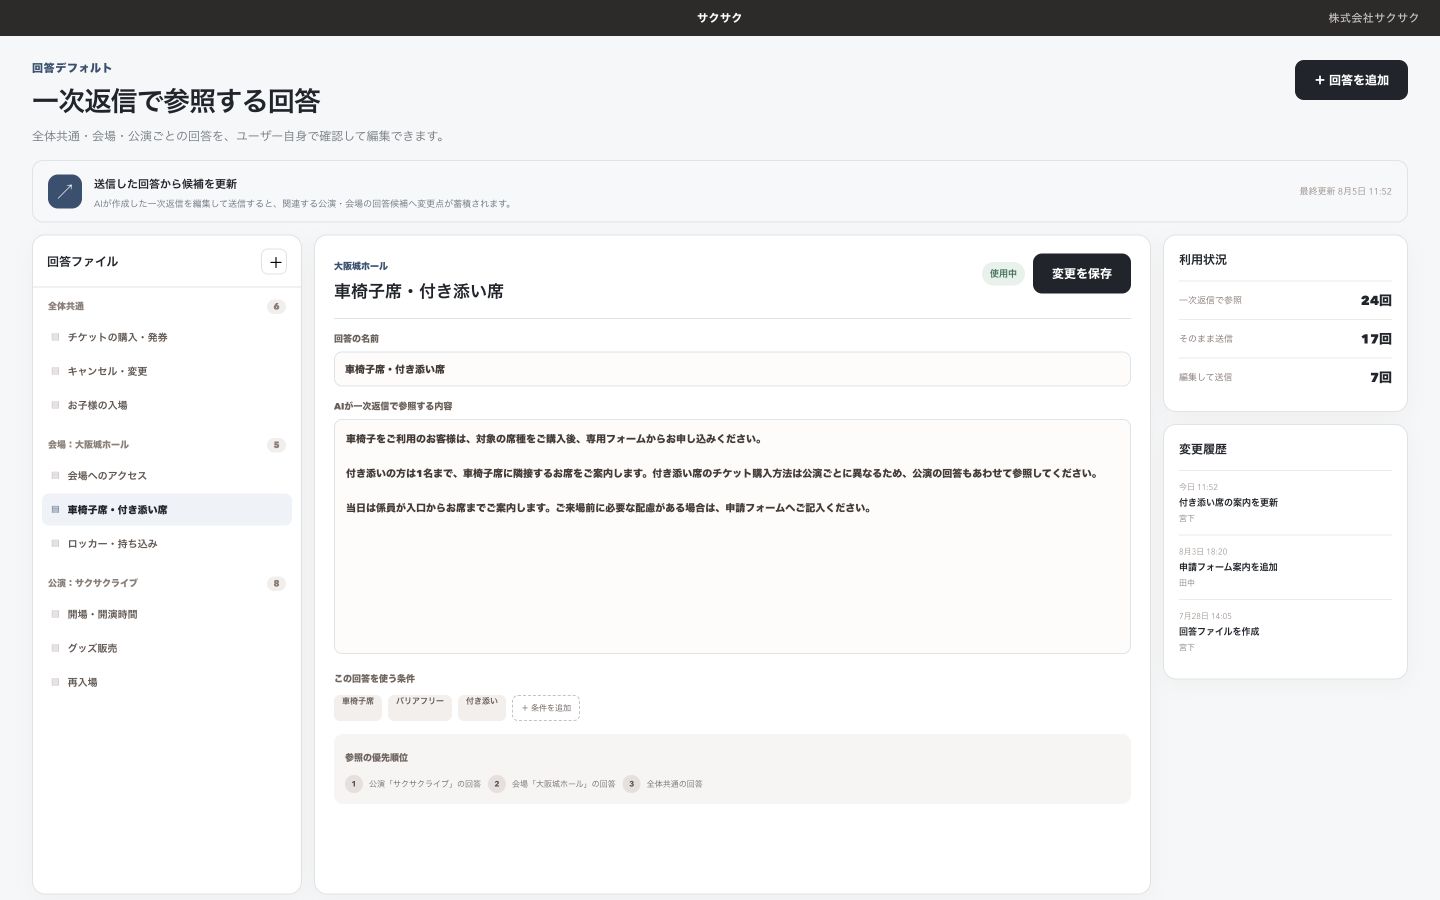Click the file icon next to チケットの購入・発券
Screen dimensions: 1440x900
(x=55, y=337)
